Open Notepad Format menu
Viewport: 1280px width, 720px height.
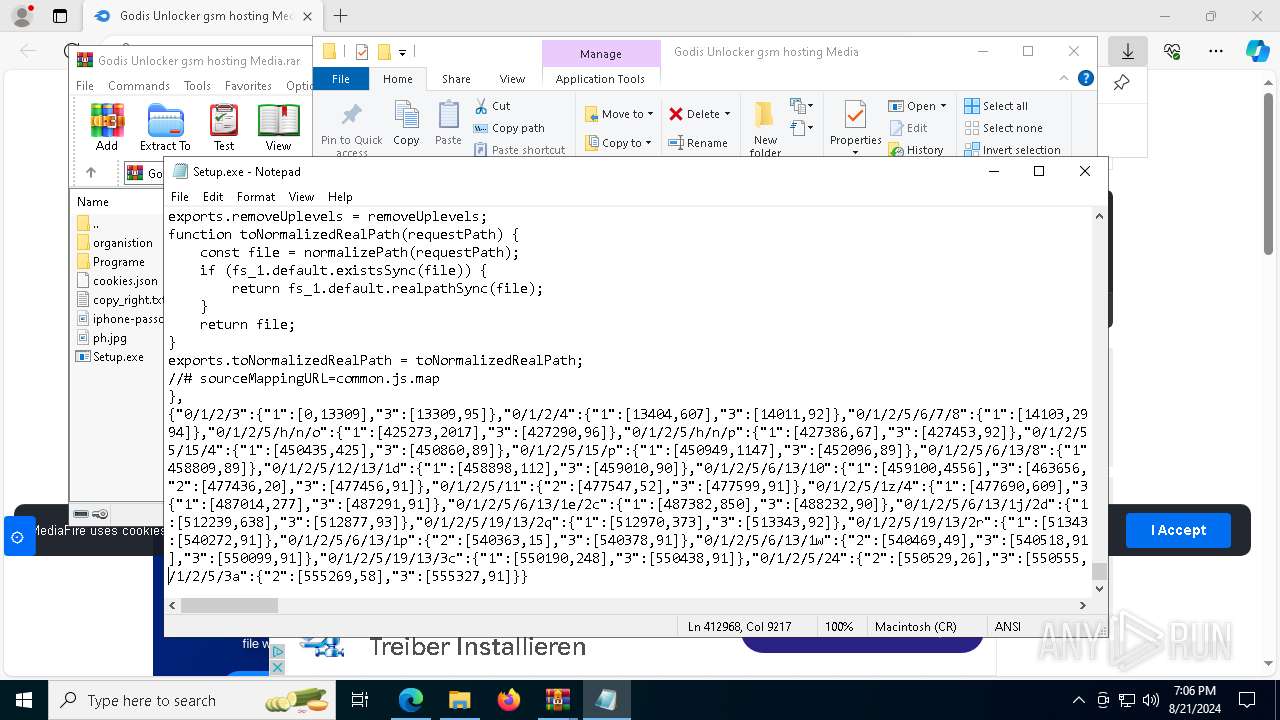click(x=256, y=197)
